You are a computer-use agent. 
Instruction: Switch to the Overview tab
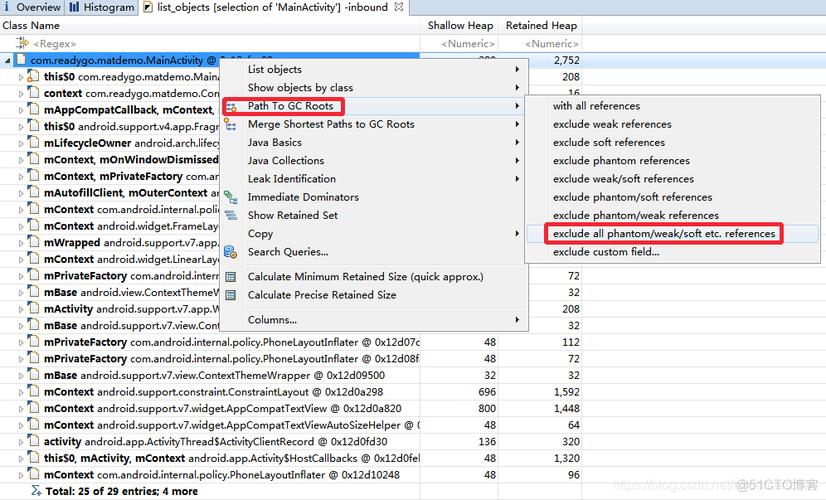tap(32, 7)
